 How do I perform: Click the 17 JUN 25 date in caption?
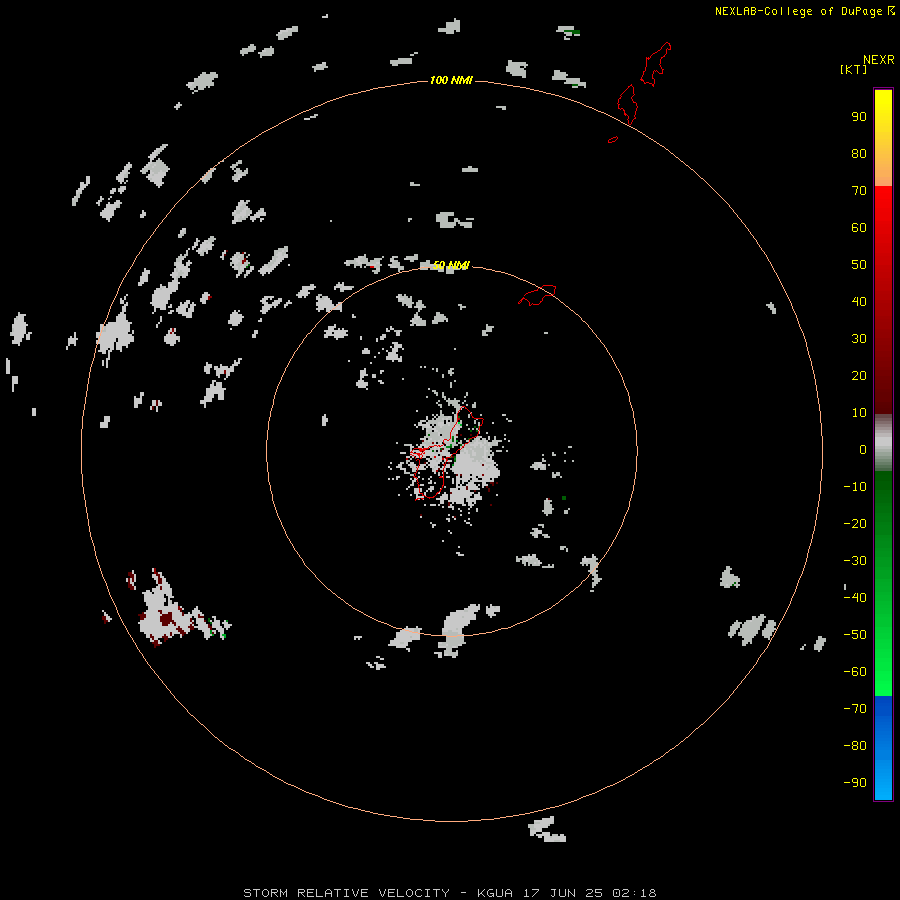562,893
